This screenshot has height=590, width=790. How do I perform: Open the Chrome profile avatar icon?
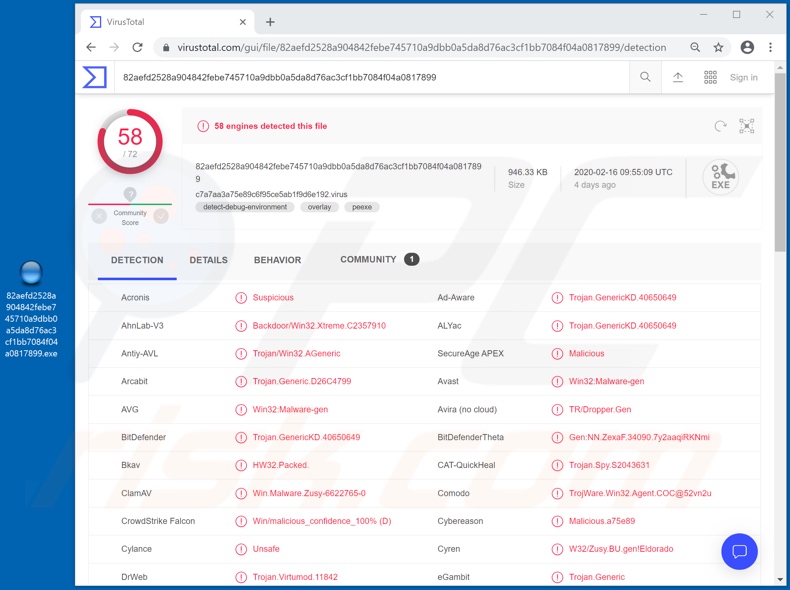[x=747, y=47]
